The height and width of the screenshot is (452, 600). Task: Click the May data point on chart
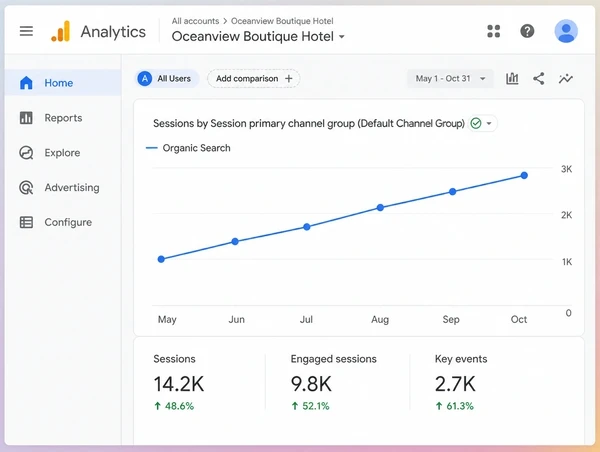(161, 259)
